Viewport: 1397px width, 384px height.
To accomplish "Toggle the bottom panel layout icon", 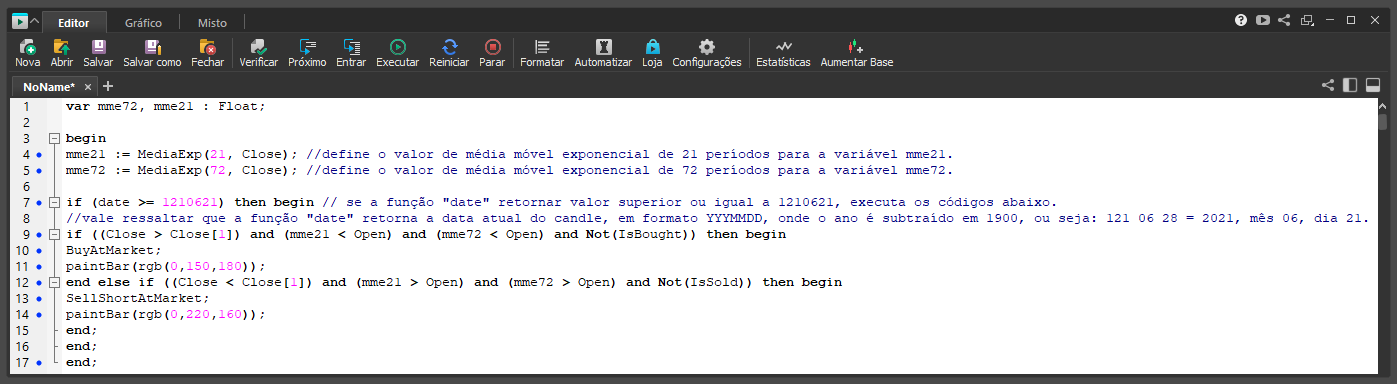I will (x=1373, y=86).
